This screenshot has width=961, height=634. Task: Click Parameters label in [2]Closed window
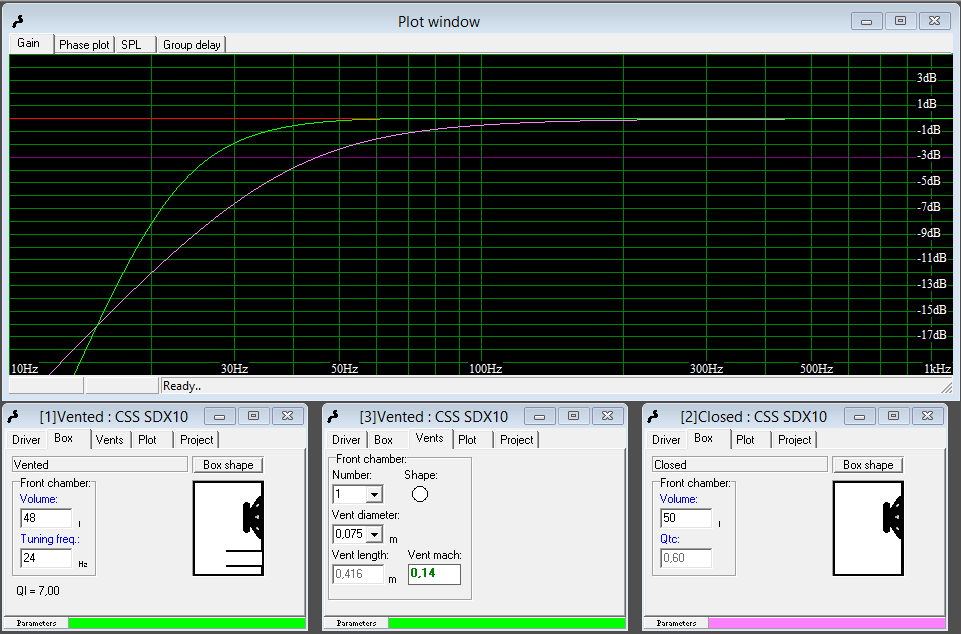(676, 623)
